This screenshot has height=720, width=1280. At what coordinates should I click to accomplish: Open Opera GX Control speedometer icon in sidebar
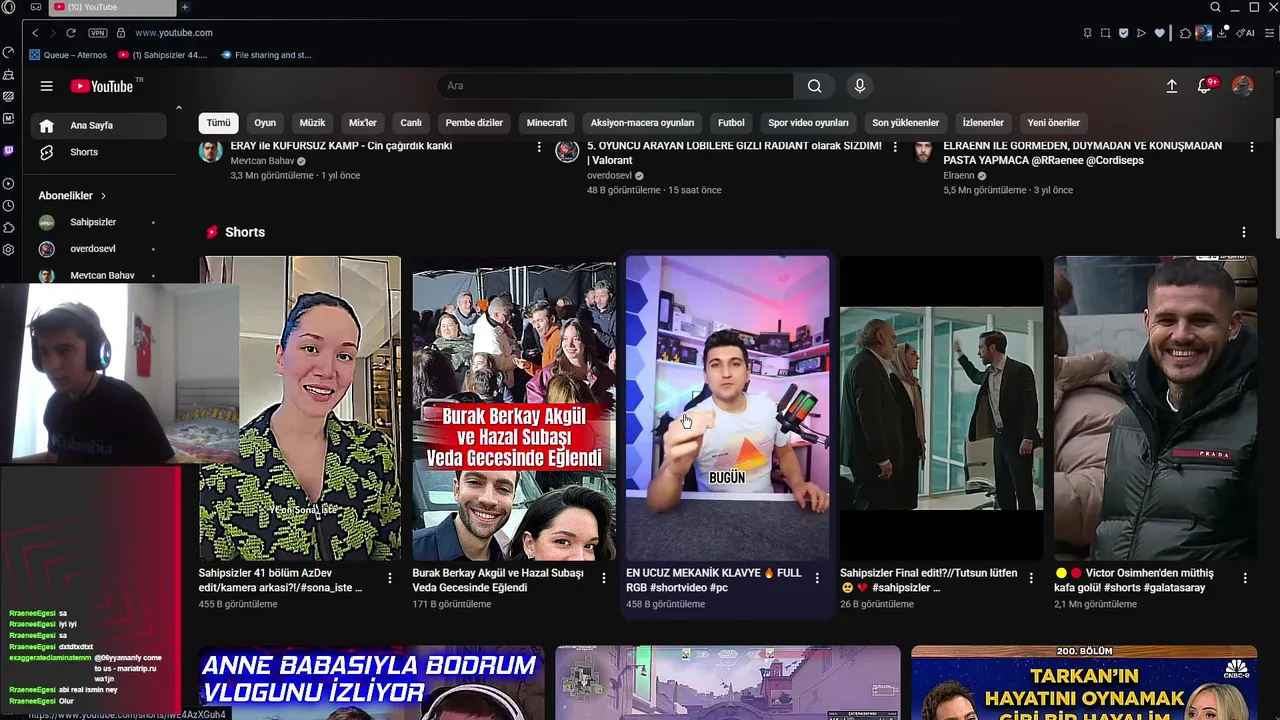tap(9, 53)
